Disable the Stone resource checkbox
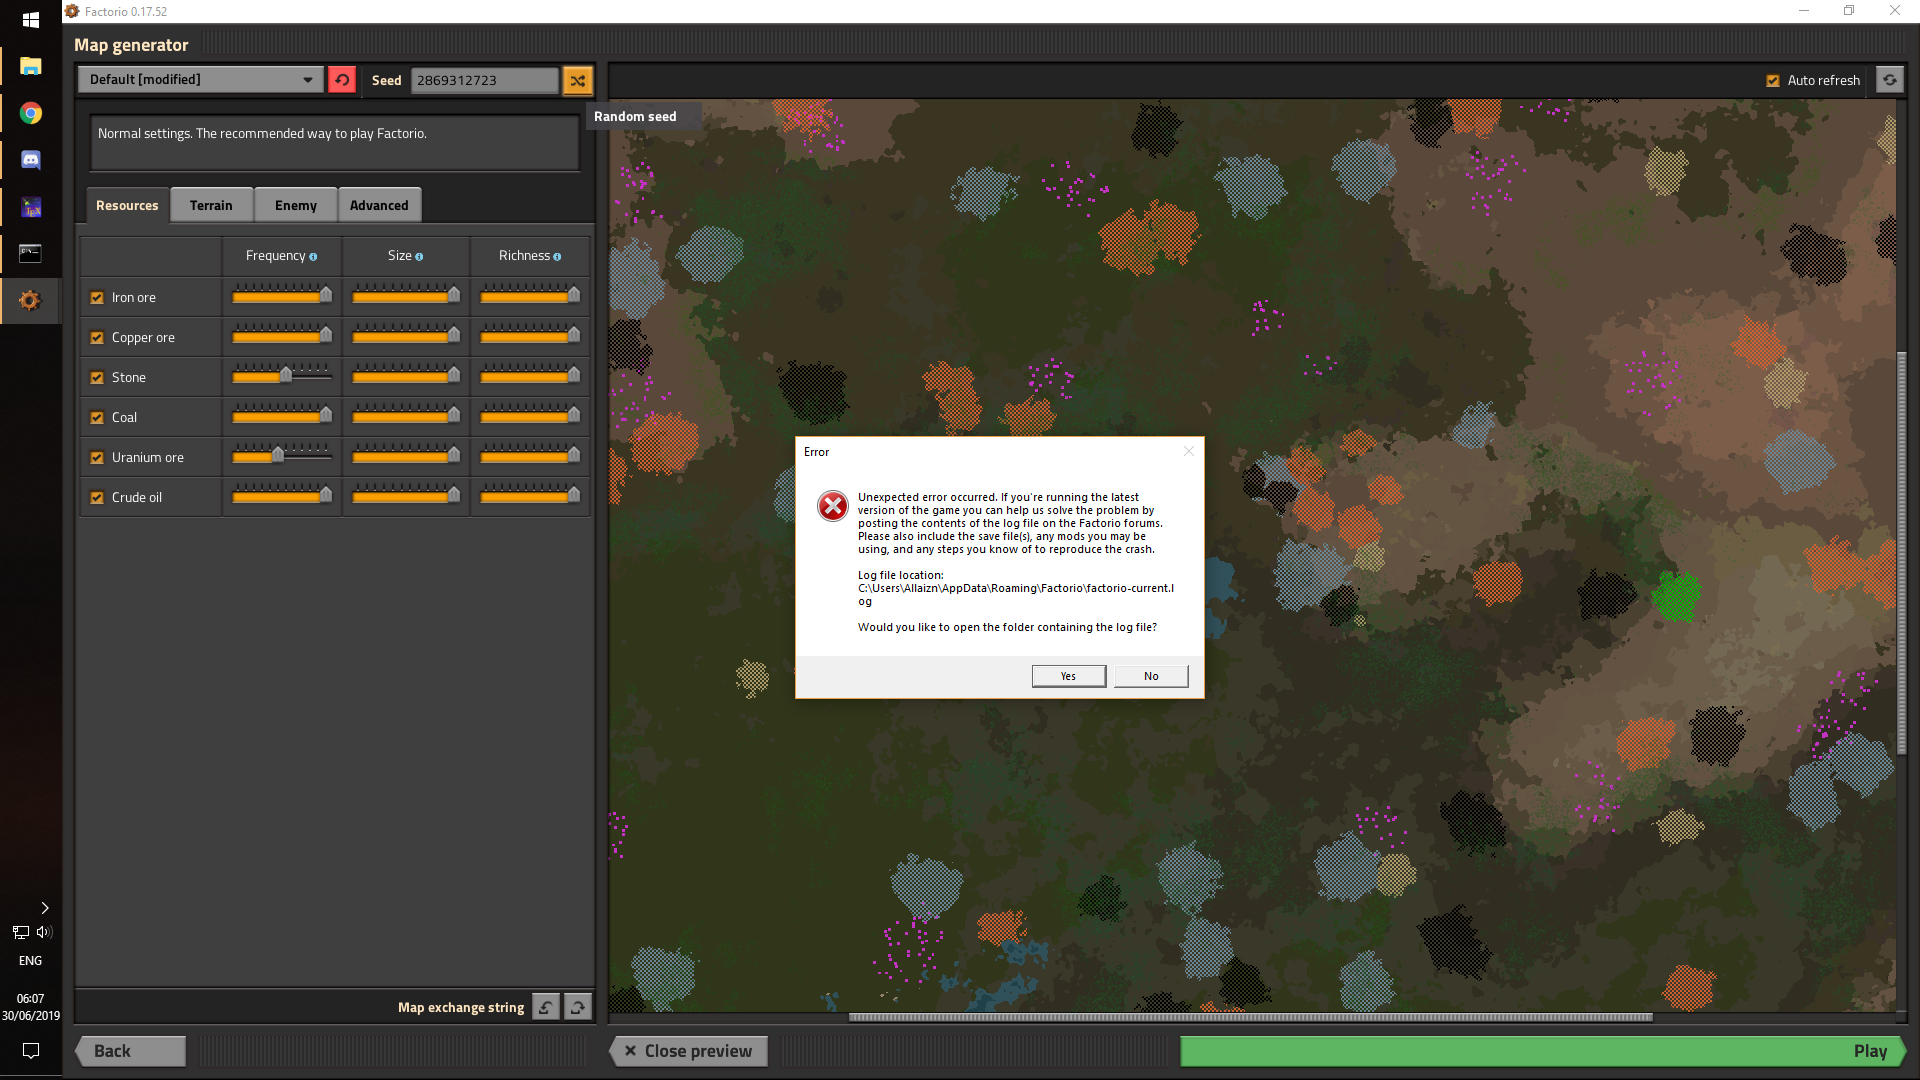 coord(97,378)
